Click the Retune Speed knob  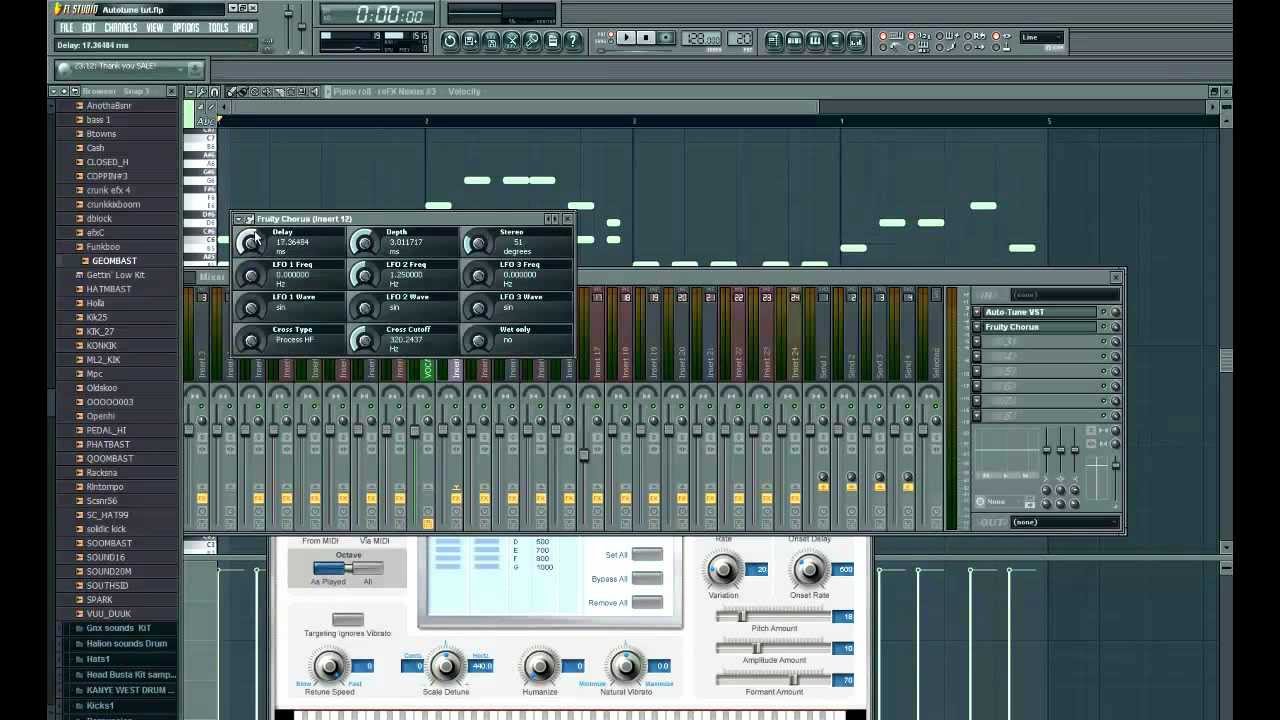329,666
